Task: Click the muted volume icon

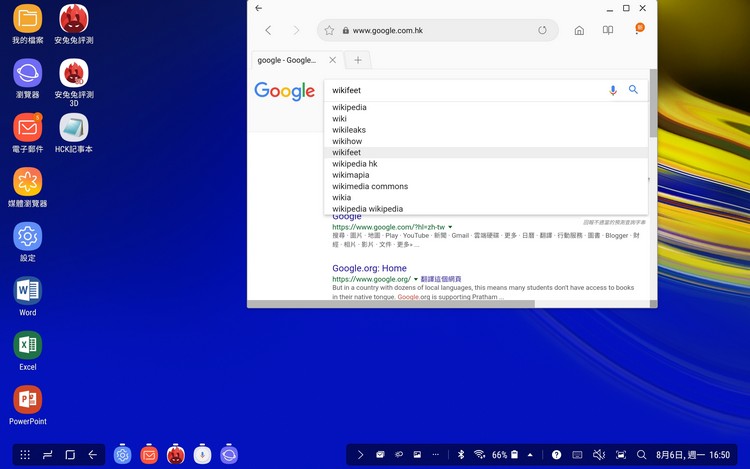Action: (x=599, y=455)
